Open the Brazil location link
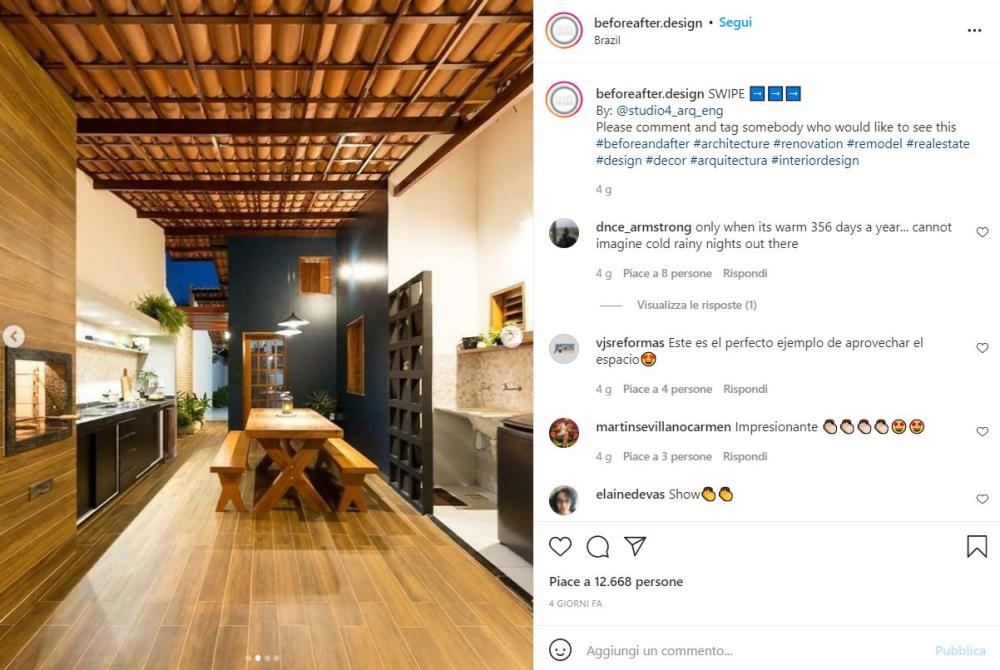Viewport: 1000px width, 670px height. pyautogui.click(x=607, y=40)
